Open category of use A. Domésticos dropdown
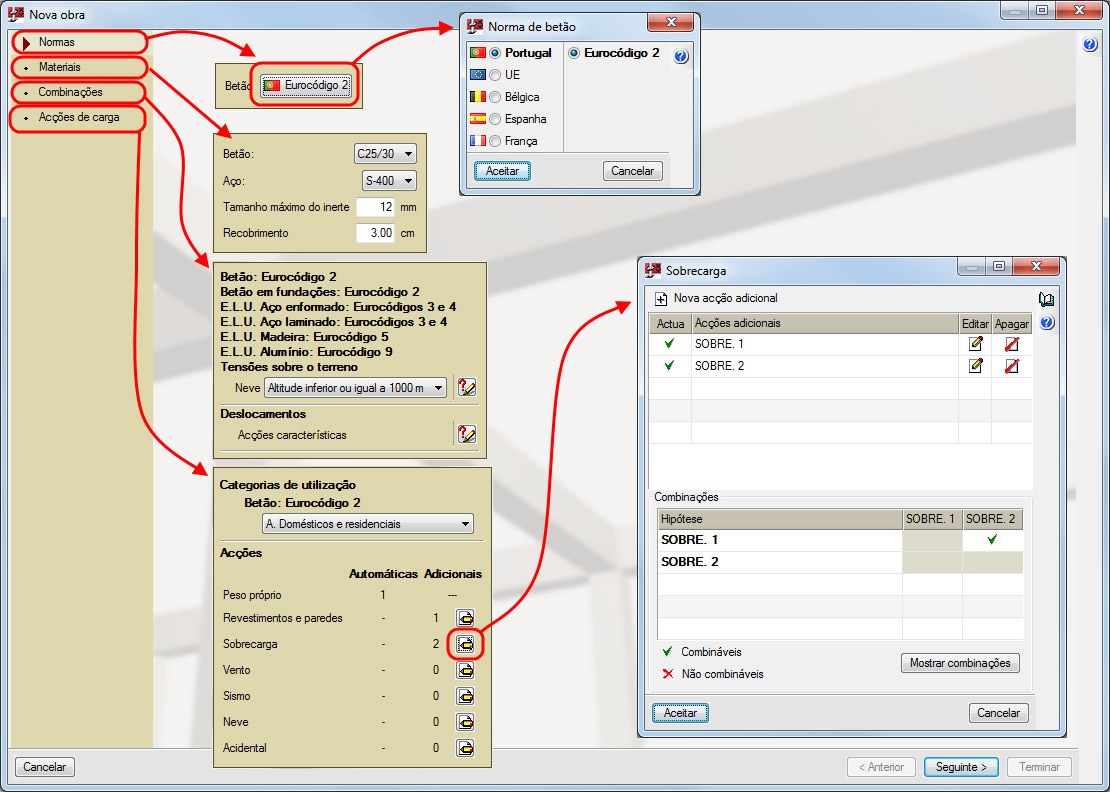 tap(367, 524)
